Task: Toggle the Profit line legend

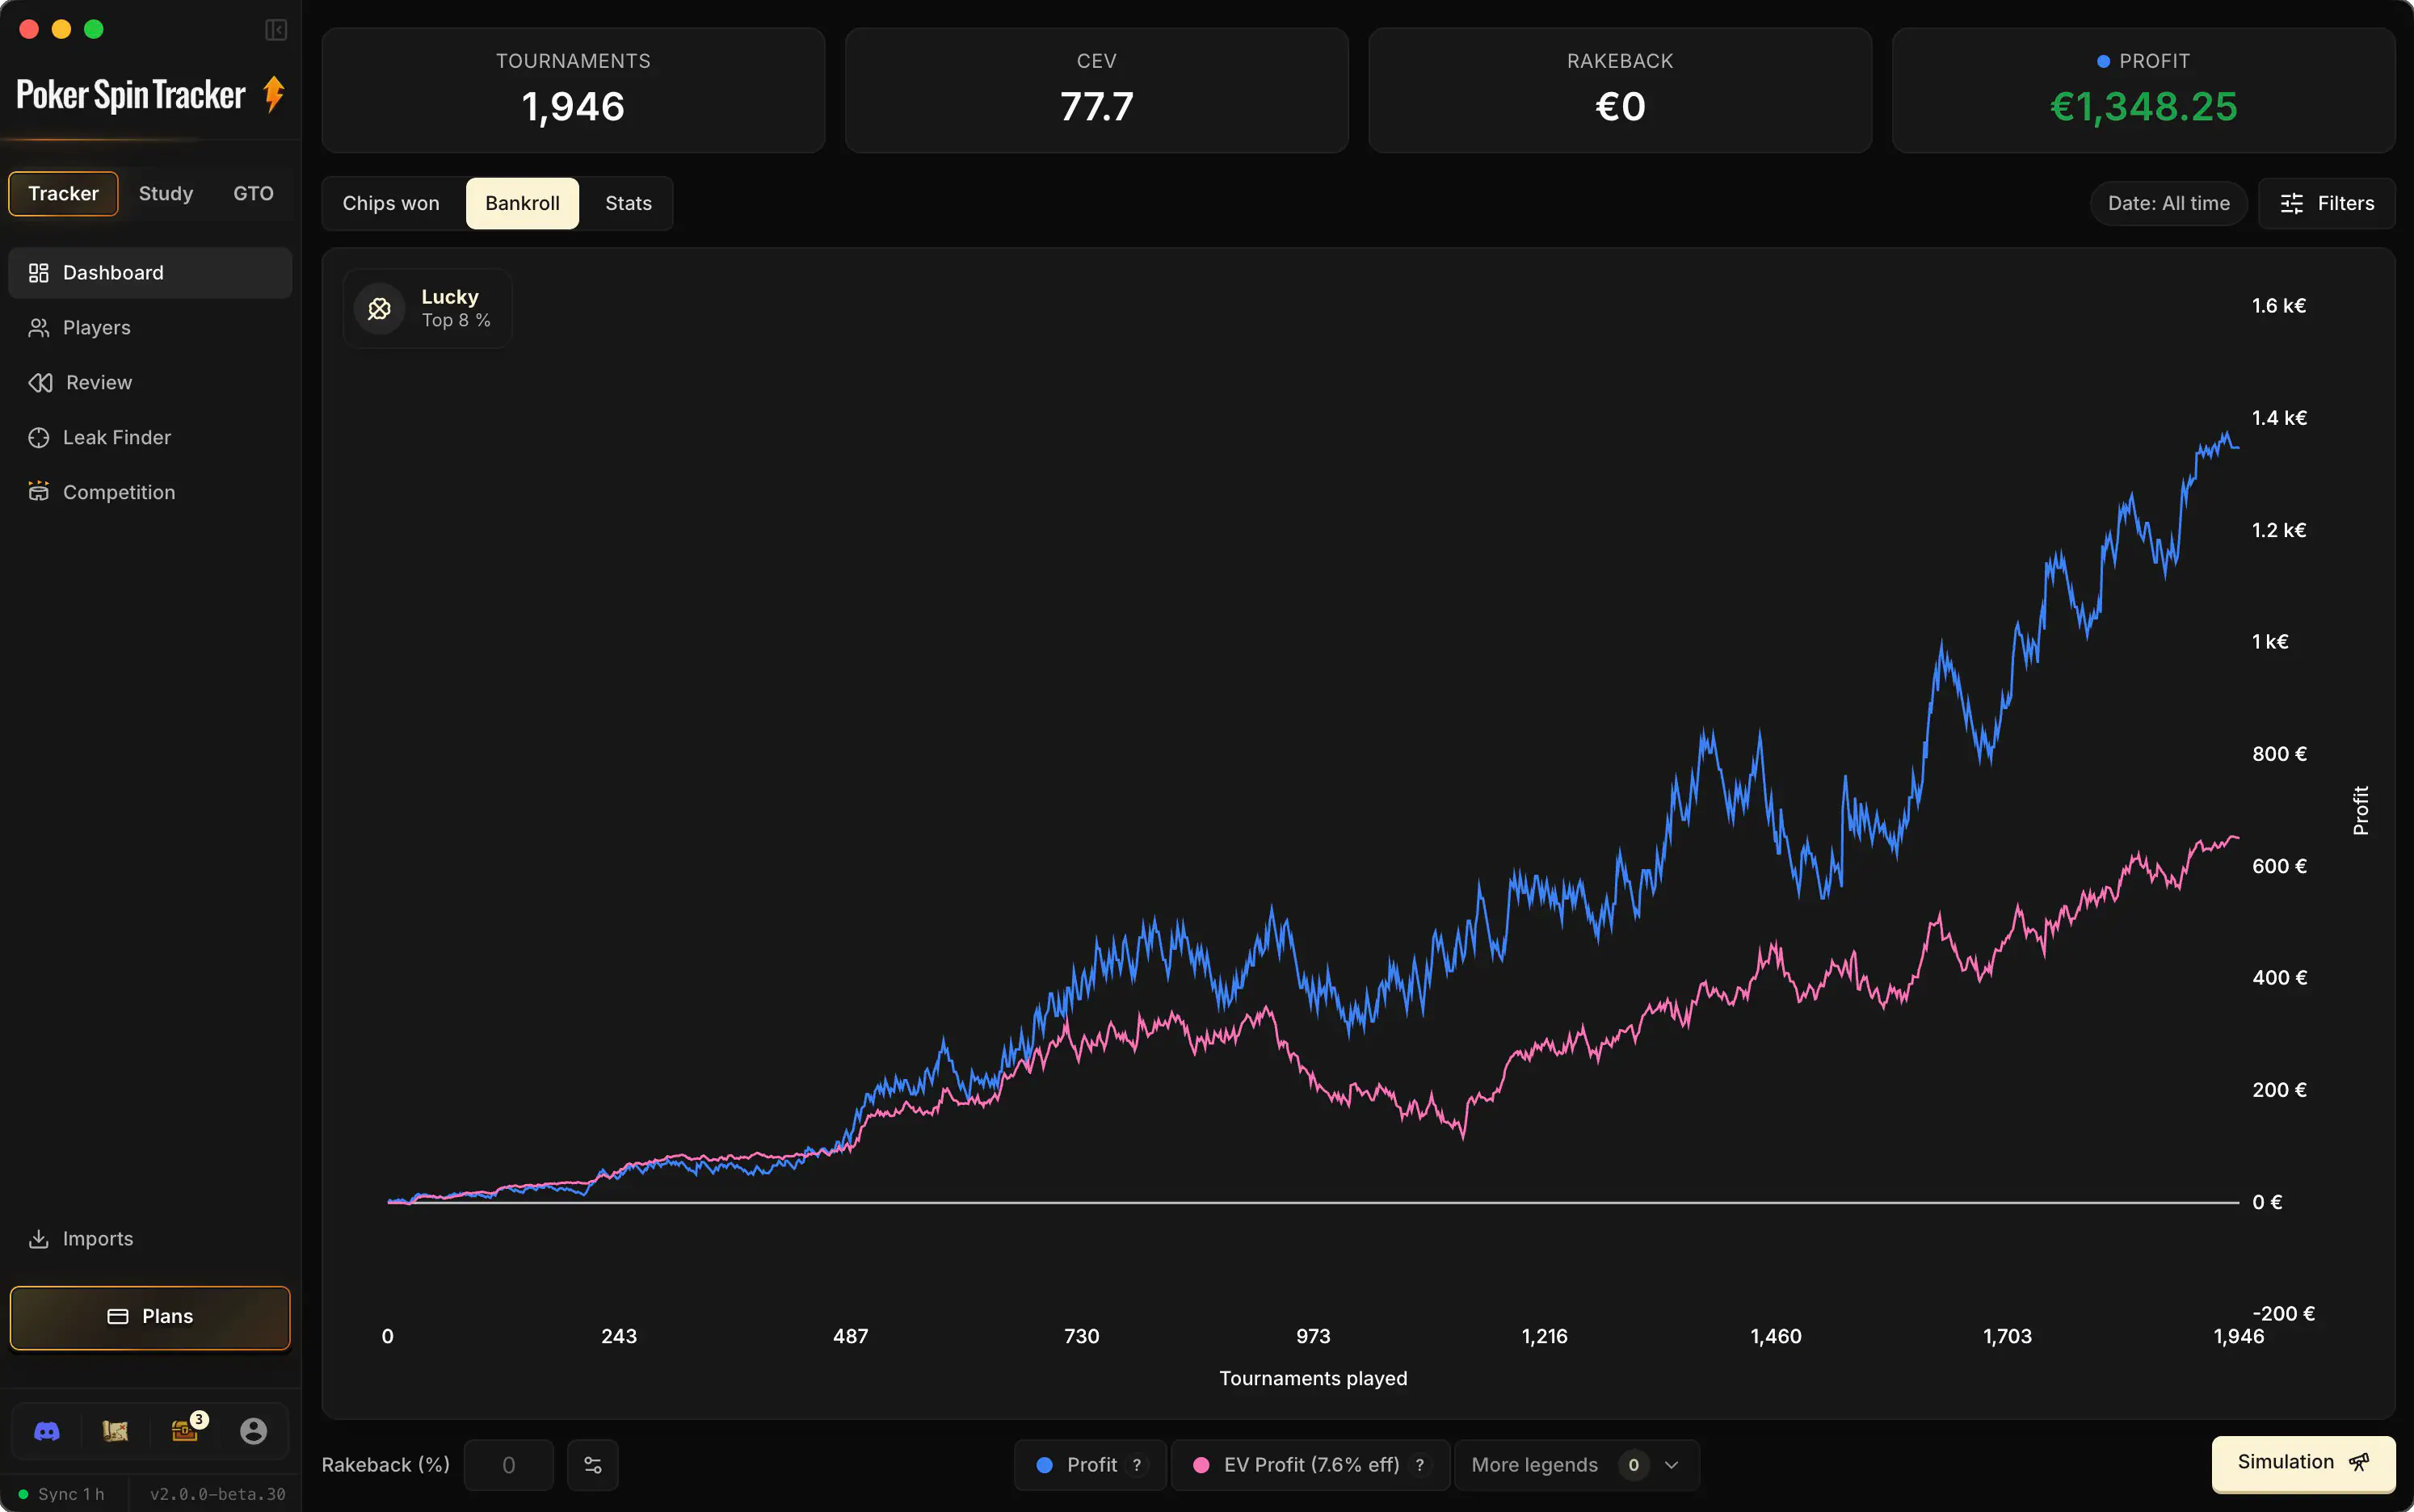Action: (x=1090, y=1465)
